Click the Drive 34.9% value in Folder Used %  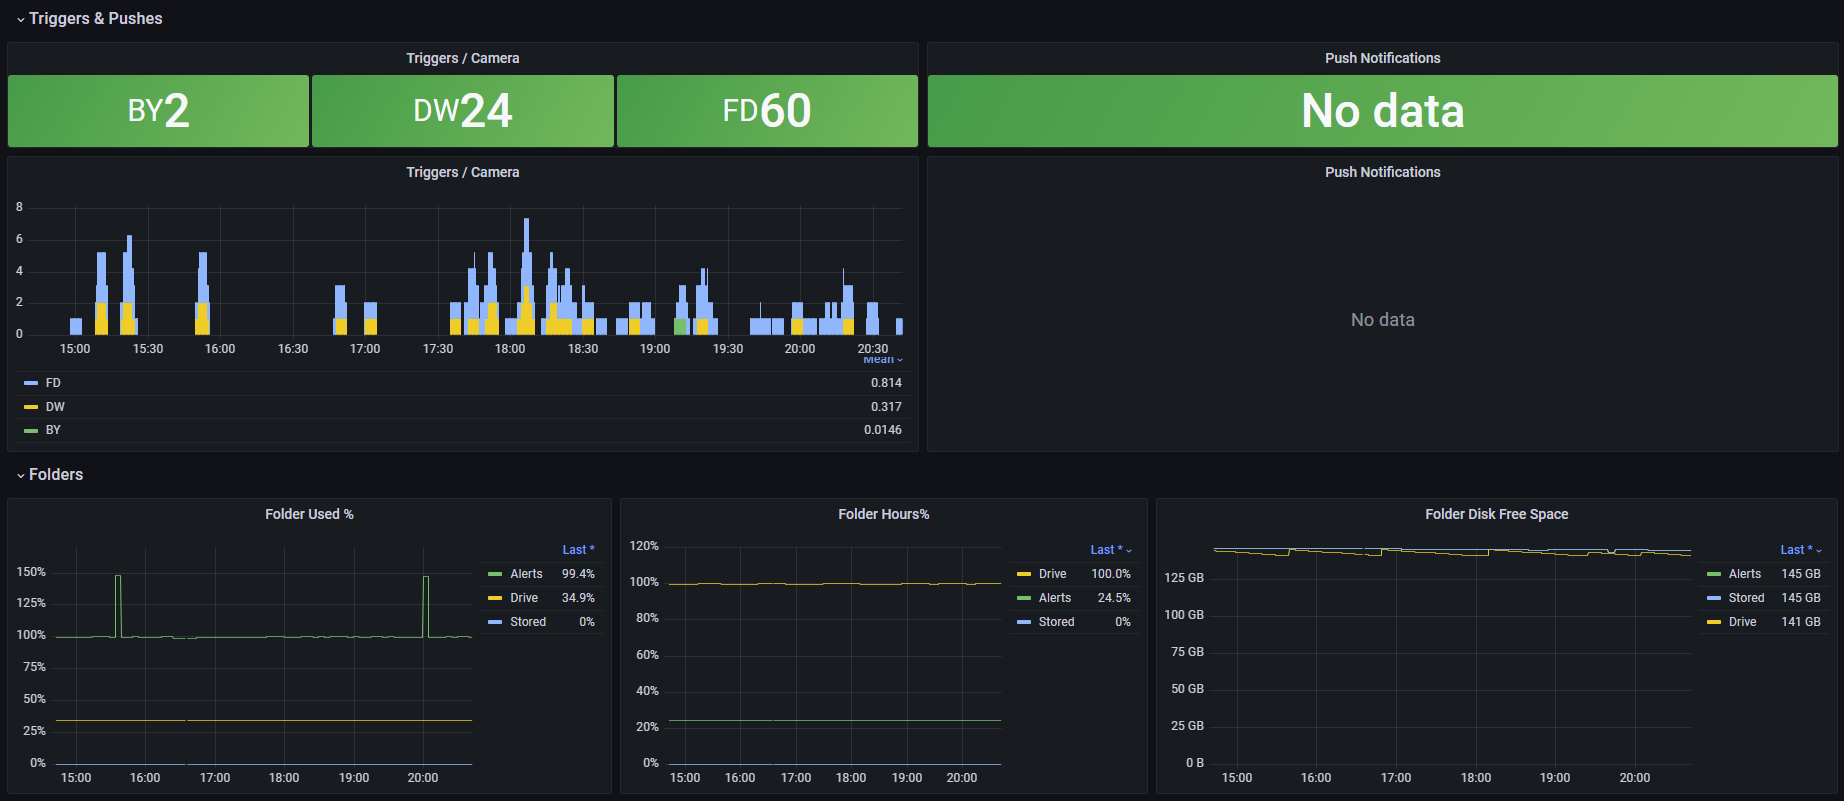pyautogui.click(x=578, y=598)
